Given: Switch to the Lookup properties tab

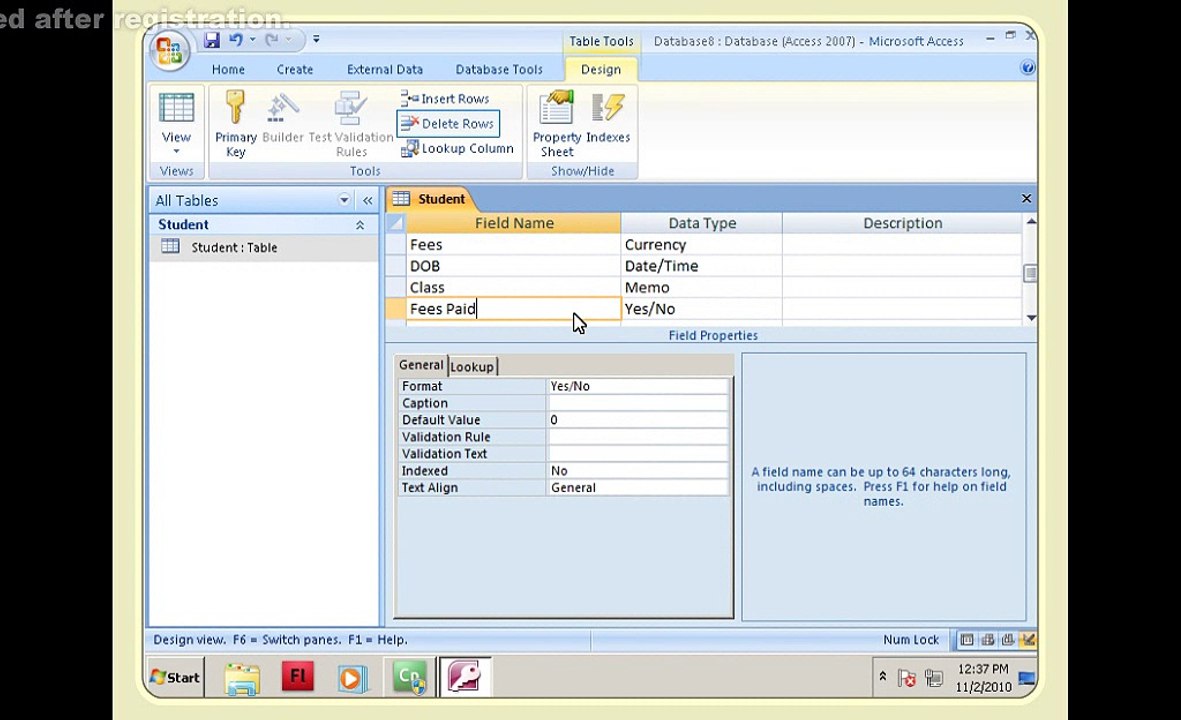Looking at the screenshot, I should [x=472, y=367].
